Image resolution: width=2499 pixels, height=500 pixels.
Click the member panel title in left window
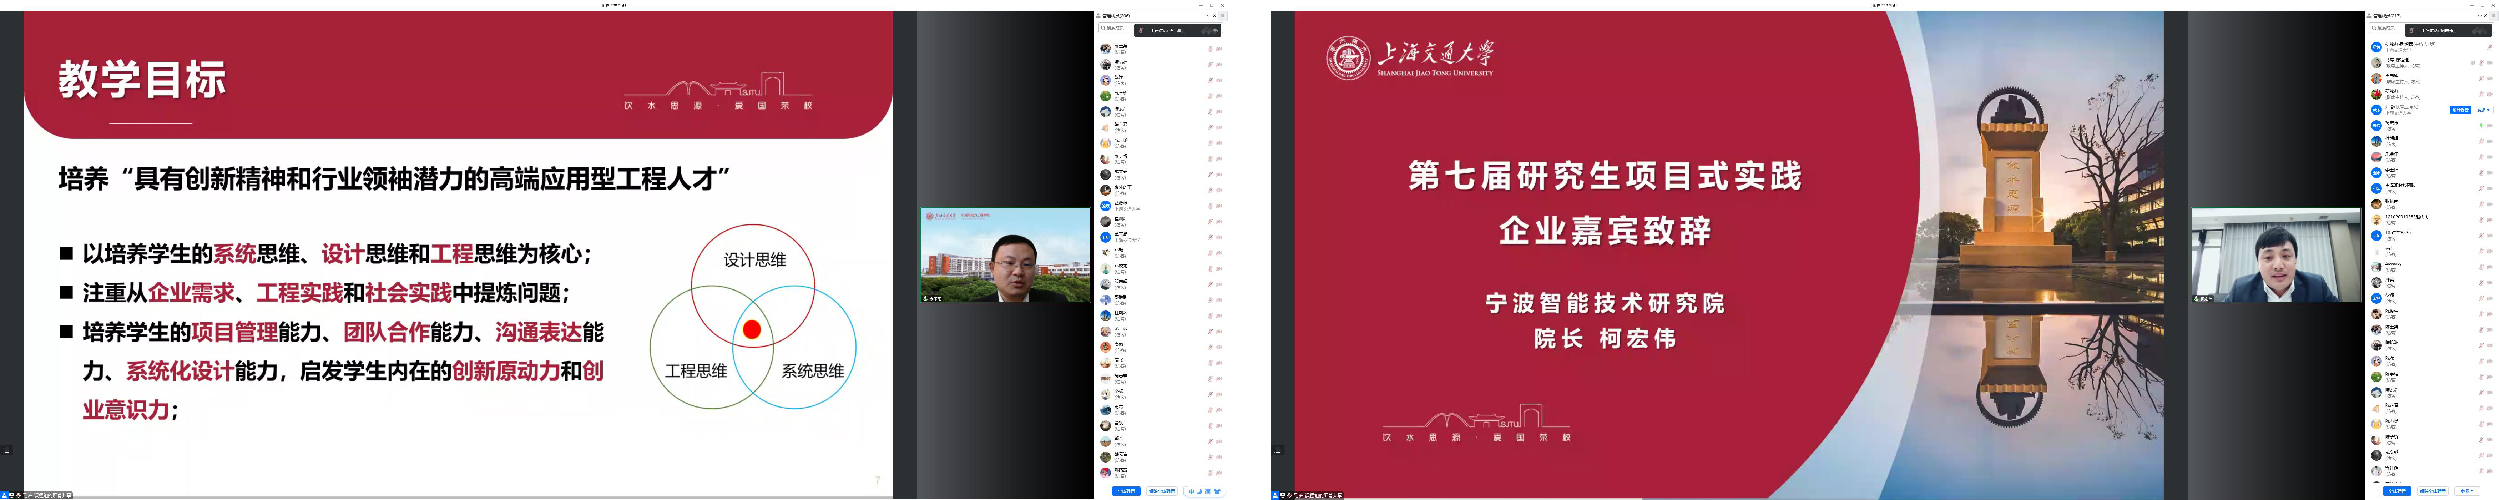tap(1118, 16)
